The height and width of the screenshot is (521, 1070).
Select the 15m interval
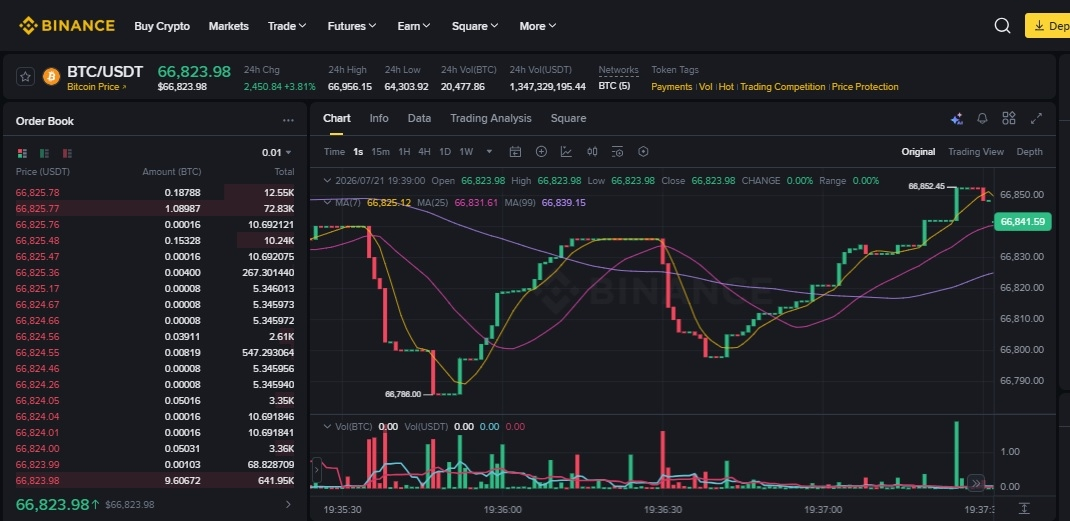tap(381, 152)
